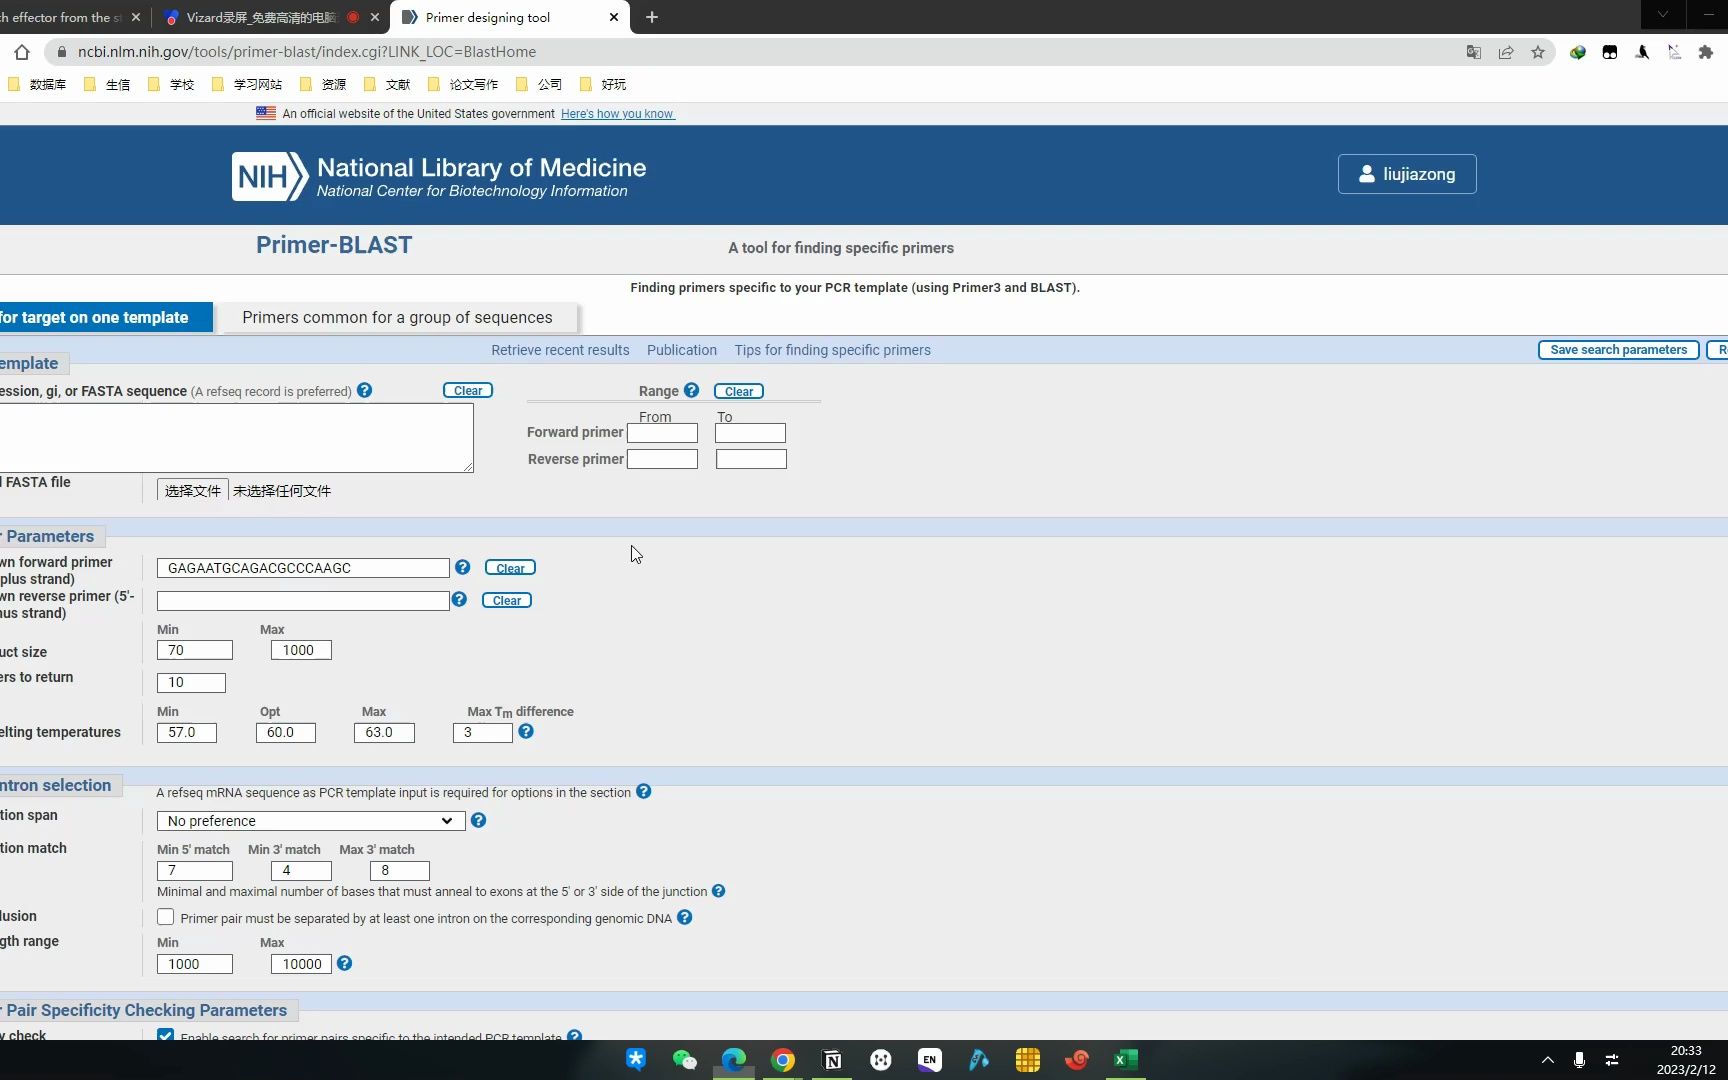1728x1080 pixels.
Task: Click Save search parameters button
Action: (1618, 350)
